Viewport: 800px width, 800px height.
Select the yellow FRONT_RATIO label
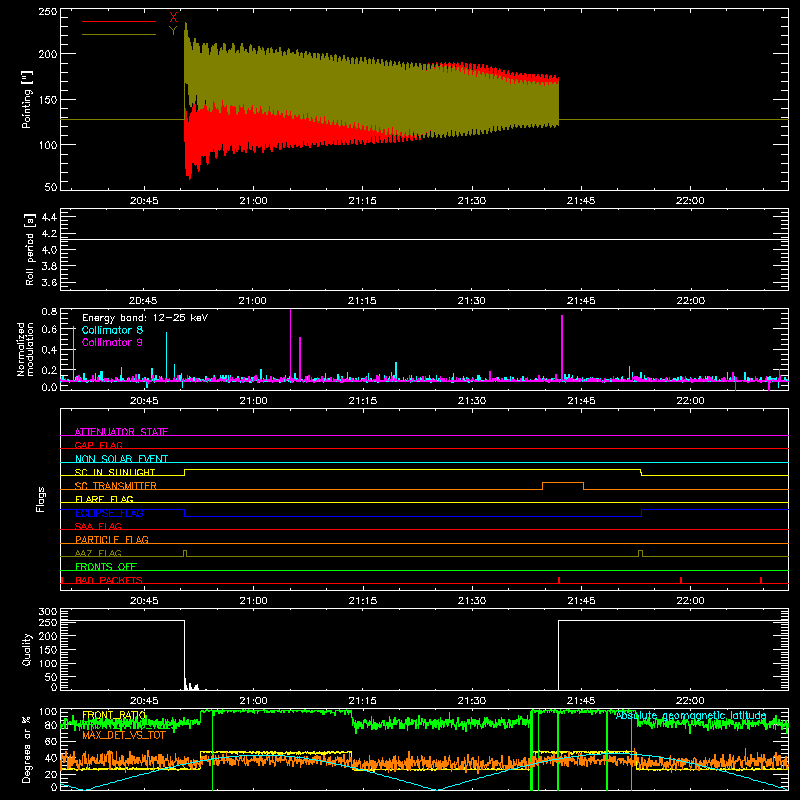click(114, 715)
